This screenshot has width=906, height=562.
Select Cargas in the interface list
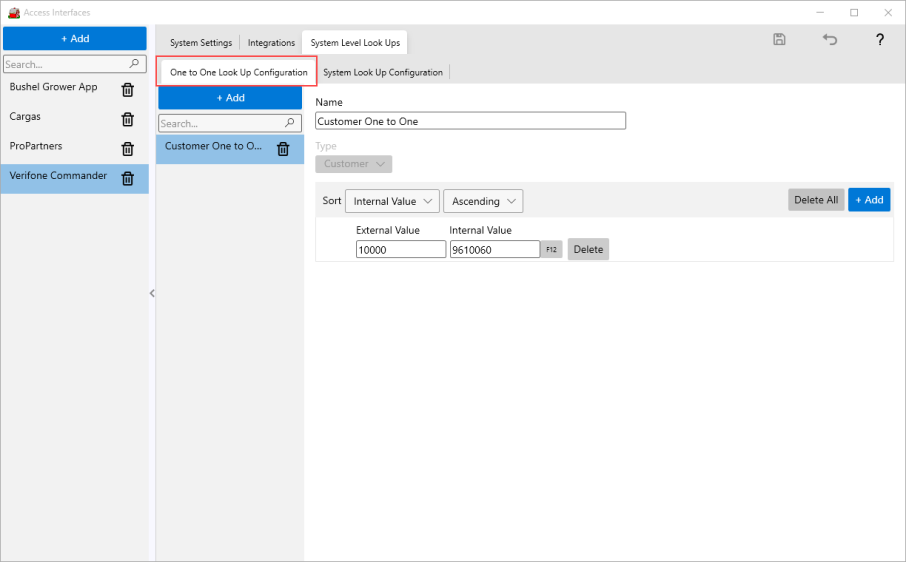(x=26, y=117)
